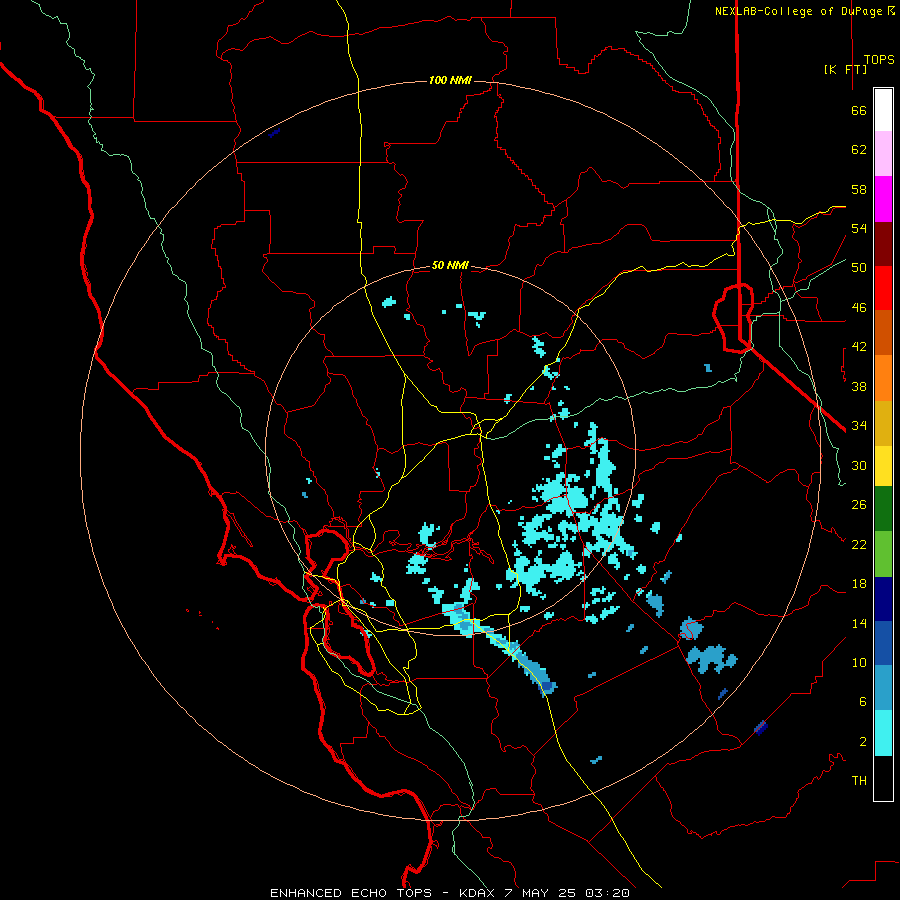Click the 'TH' legend label
This screenshot has width=900, height=900.
(x=859, y=781)
